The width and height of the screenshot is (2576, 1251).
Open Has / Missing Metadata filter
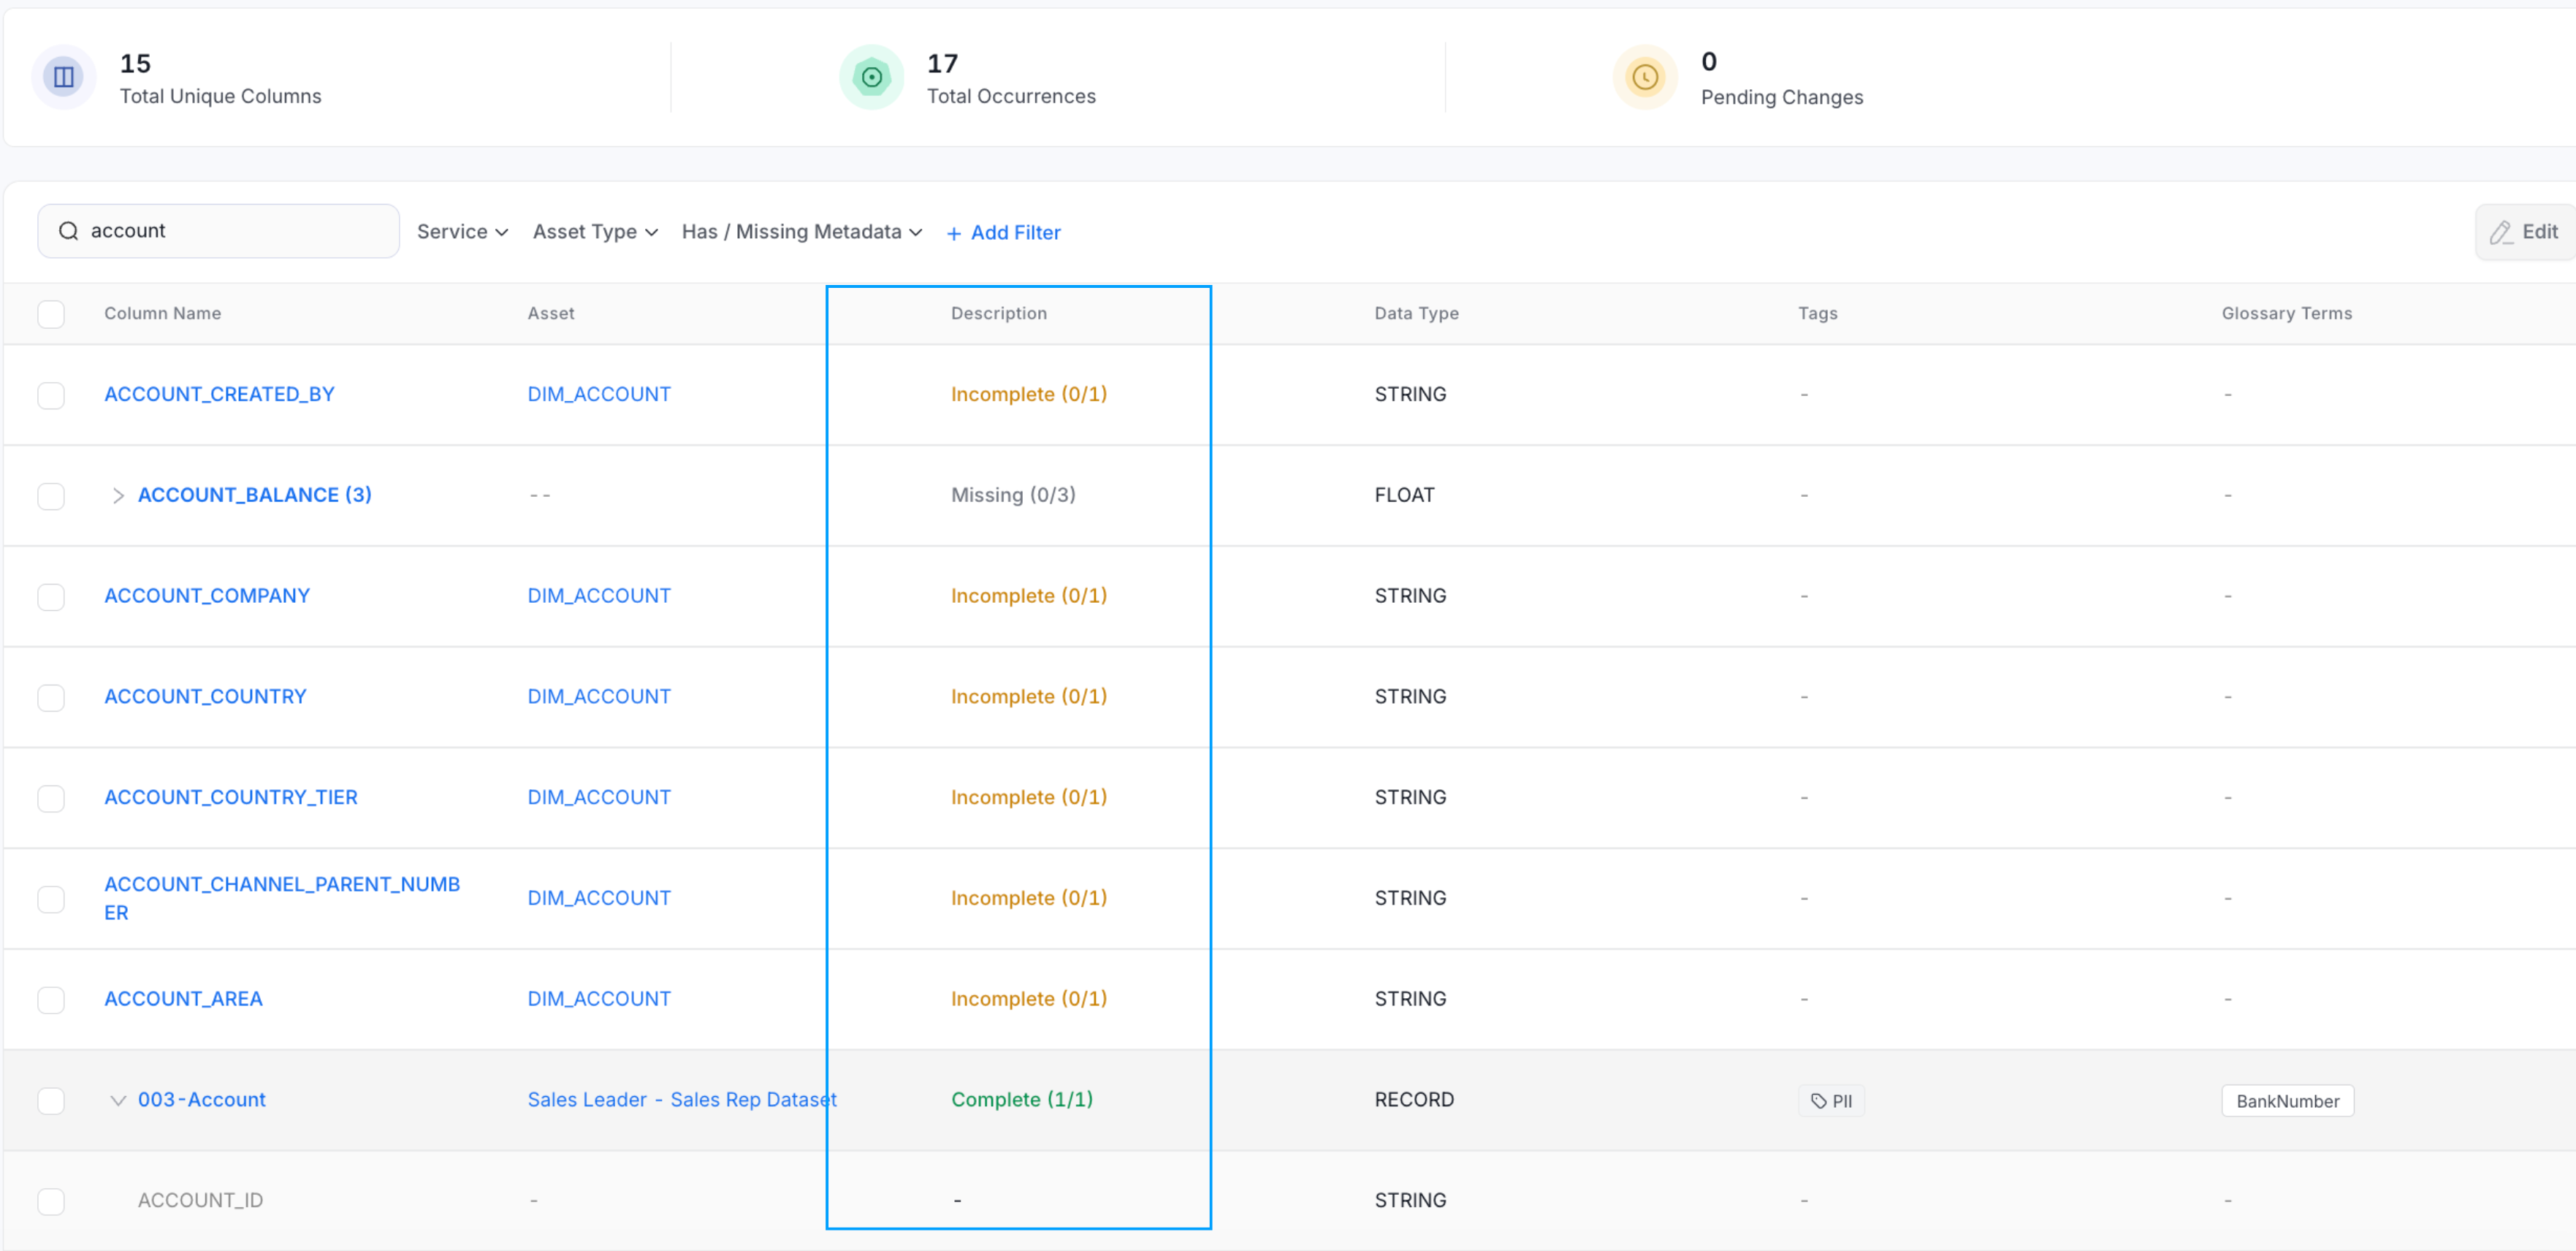(802, 232)
